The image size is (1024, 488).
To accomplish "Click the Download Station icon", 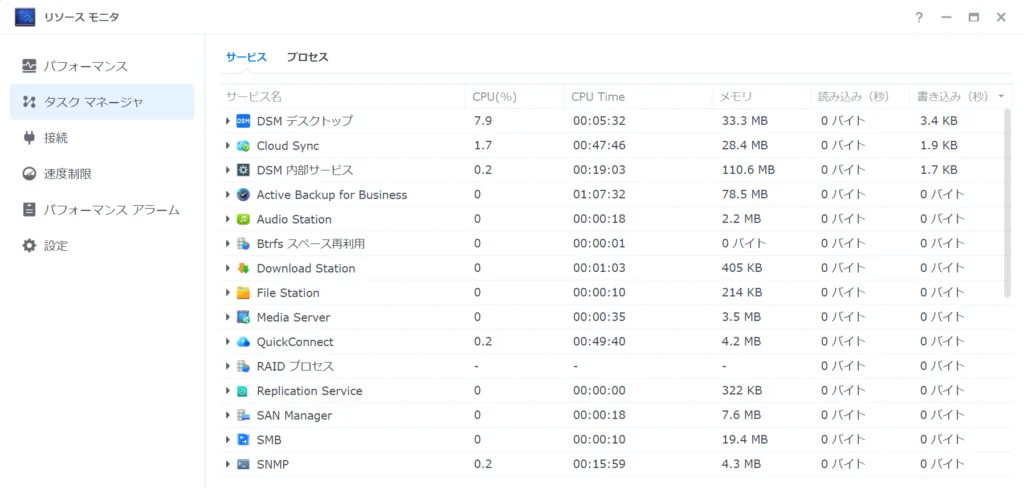I will [x=243, y=268].
